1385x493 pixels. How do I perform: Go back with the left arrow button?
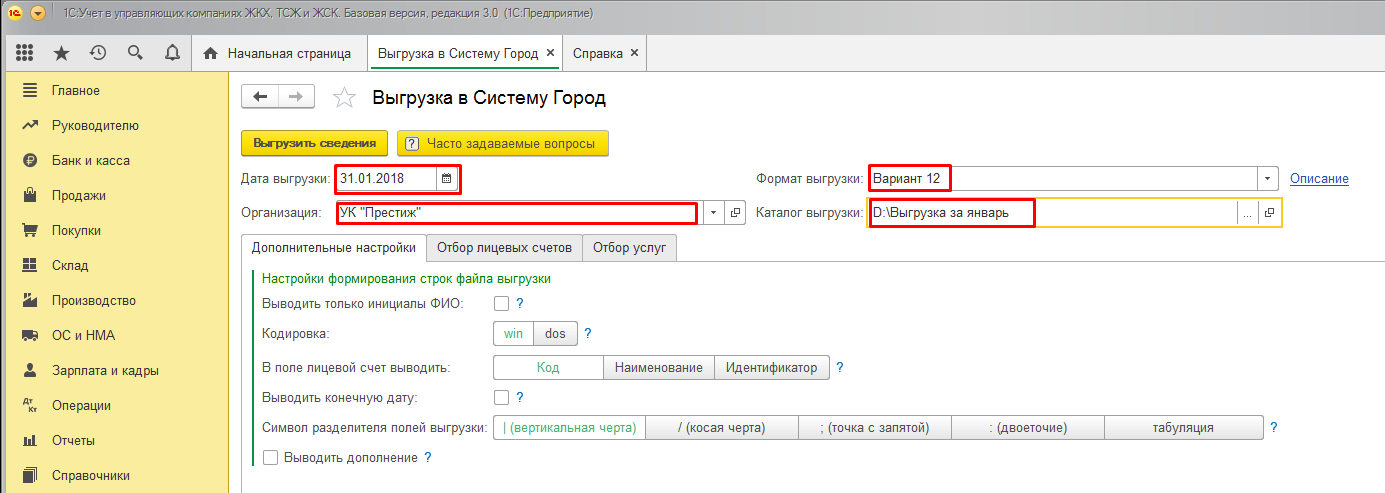point(261,97)
